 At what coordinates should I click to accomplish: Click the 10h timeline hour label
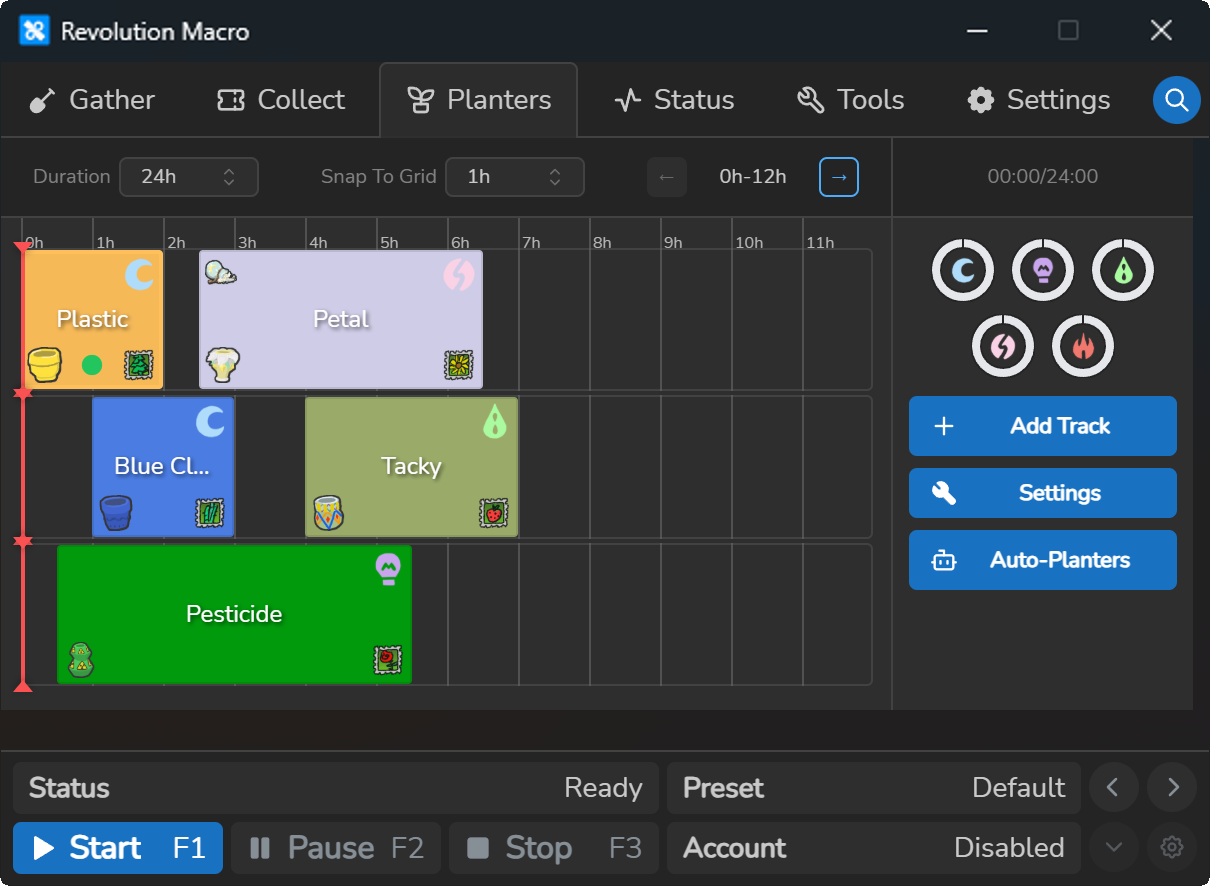click(749, 242)
